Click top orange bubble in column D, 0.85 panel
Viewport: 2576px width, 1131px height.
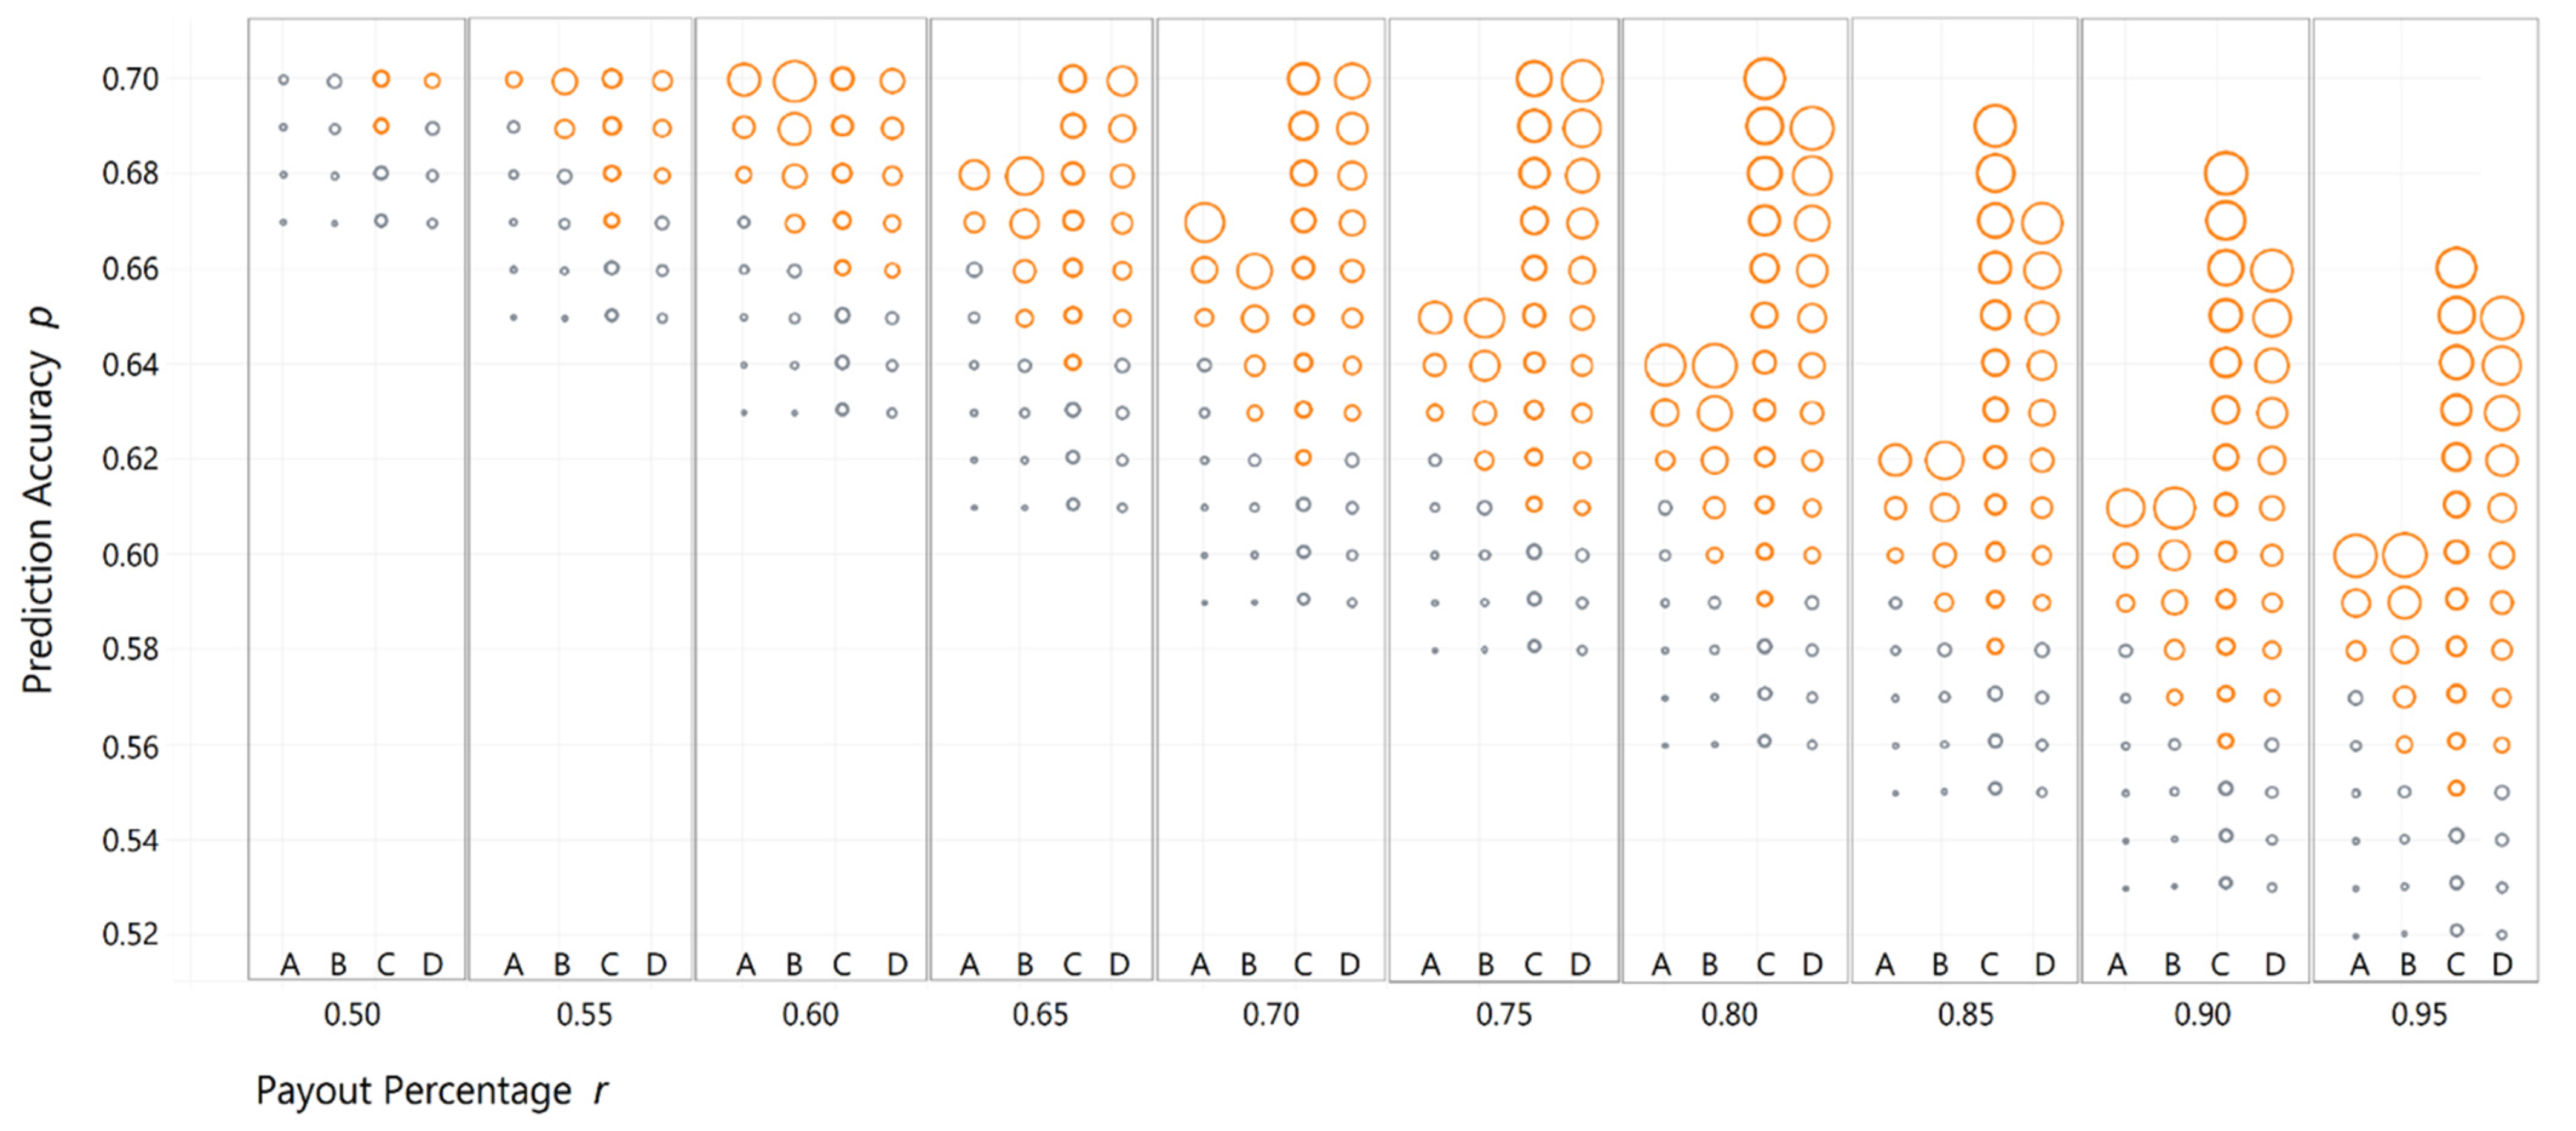pos(2042,222)
